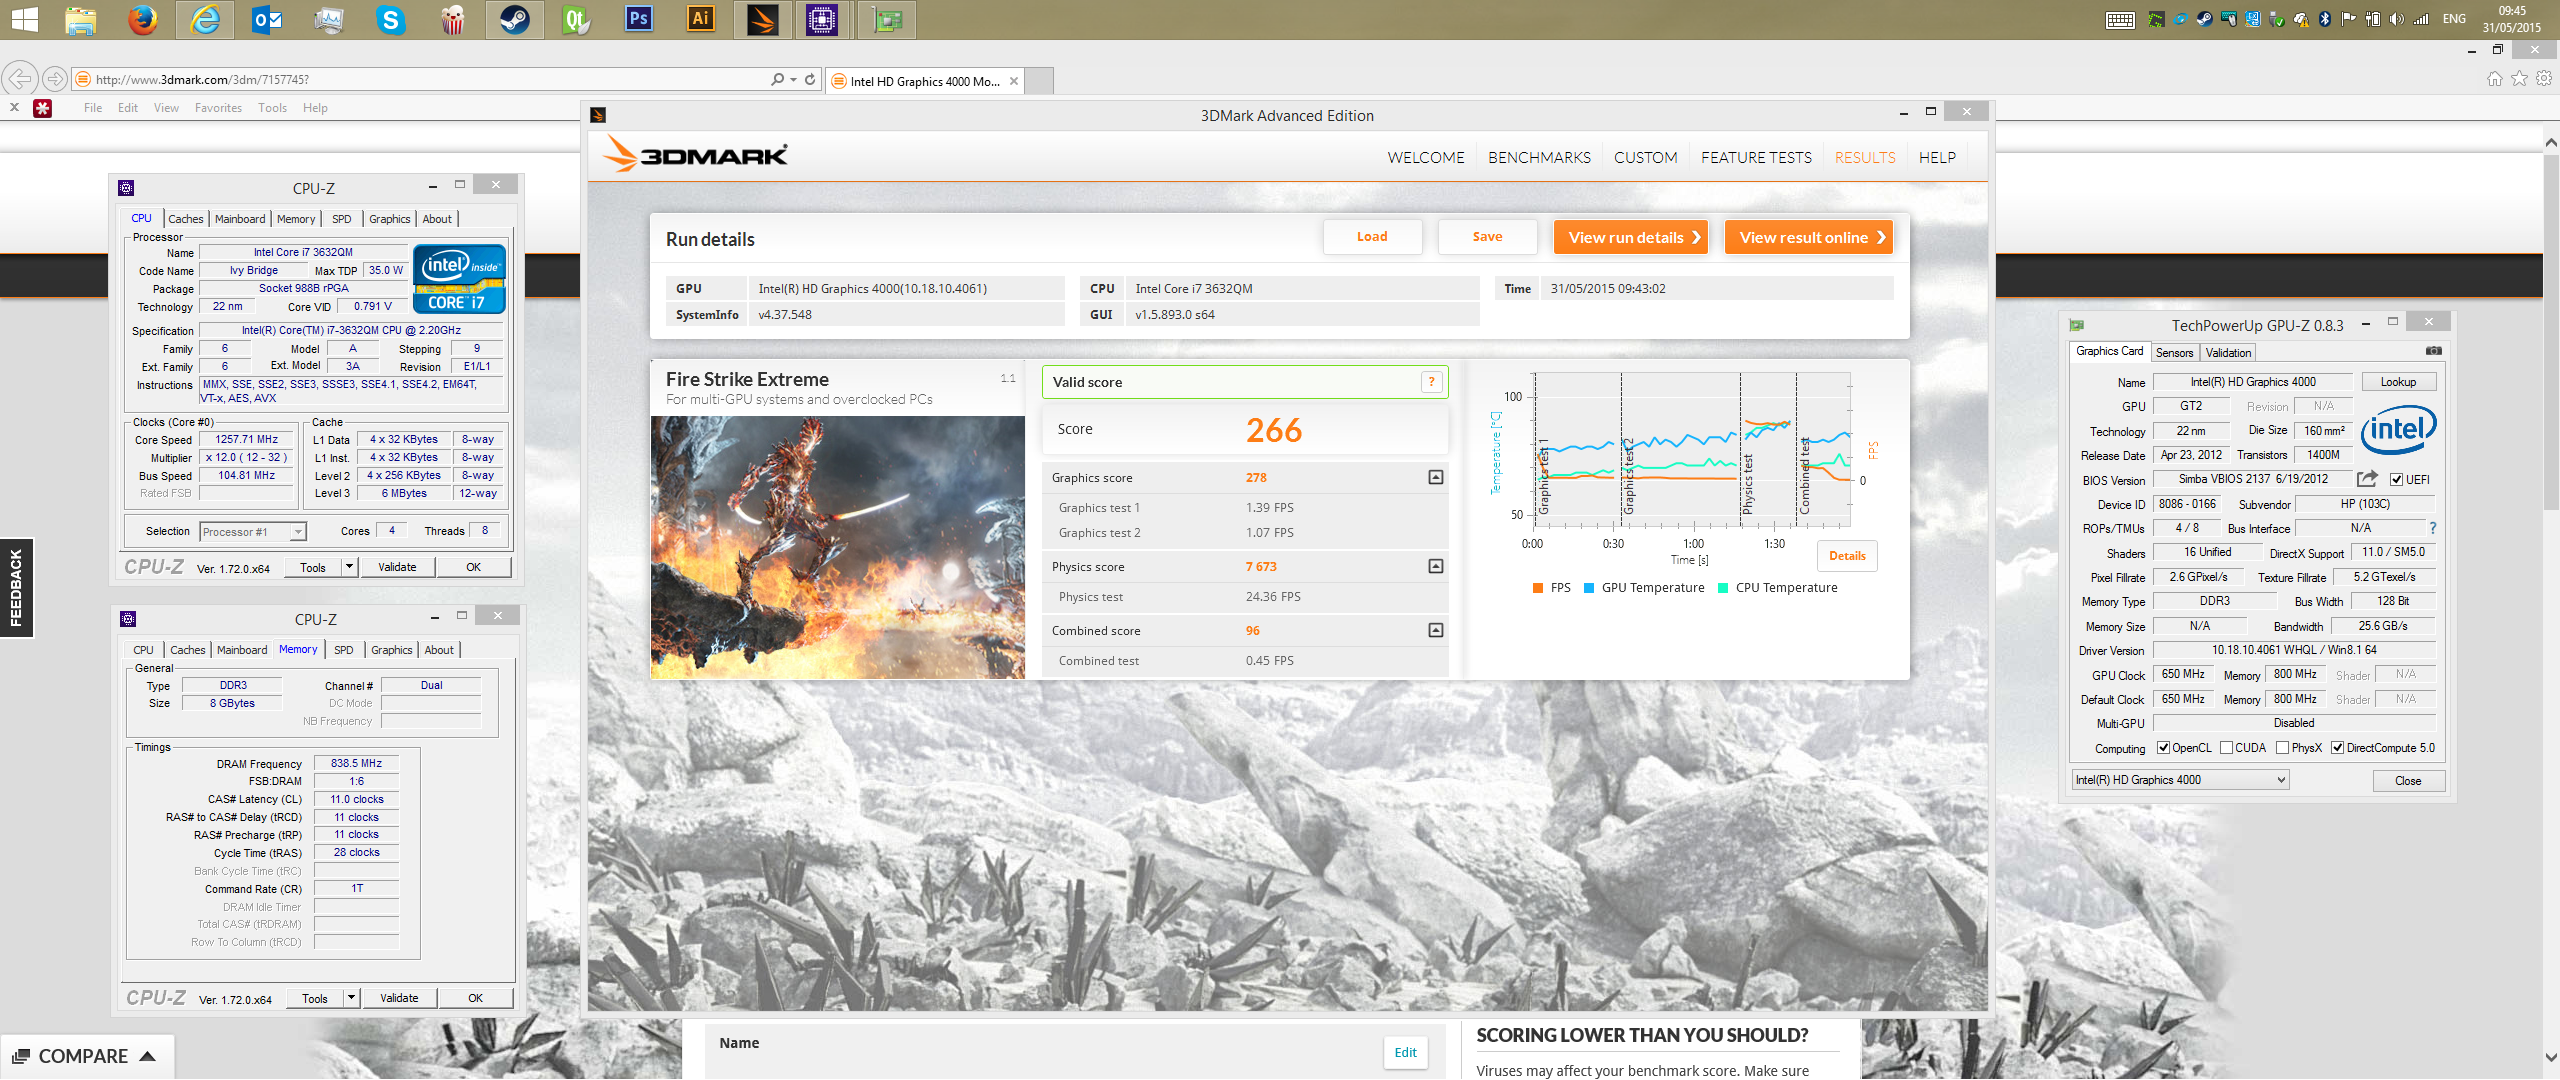
Task: Toggle the PhysX checkbox
Action: pyautogui.click(x=2282, y=748)
